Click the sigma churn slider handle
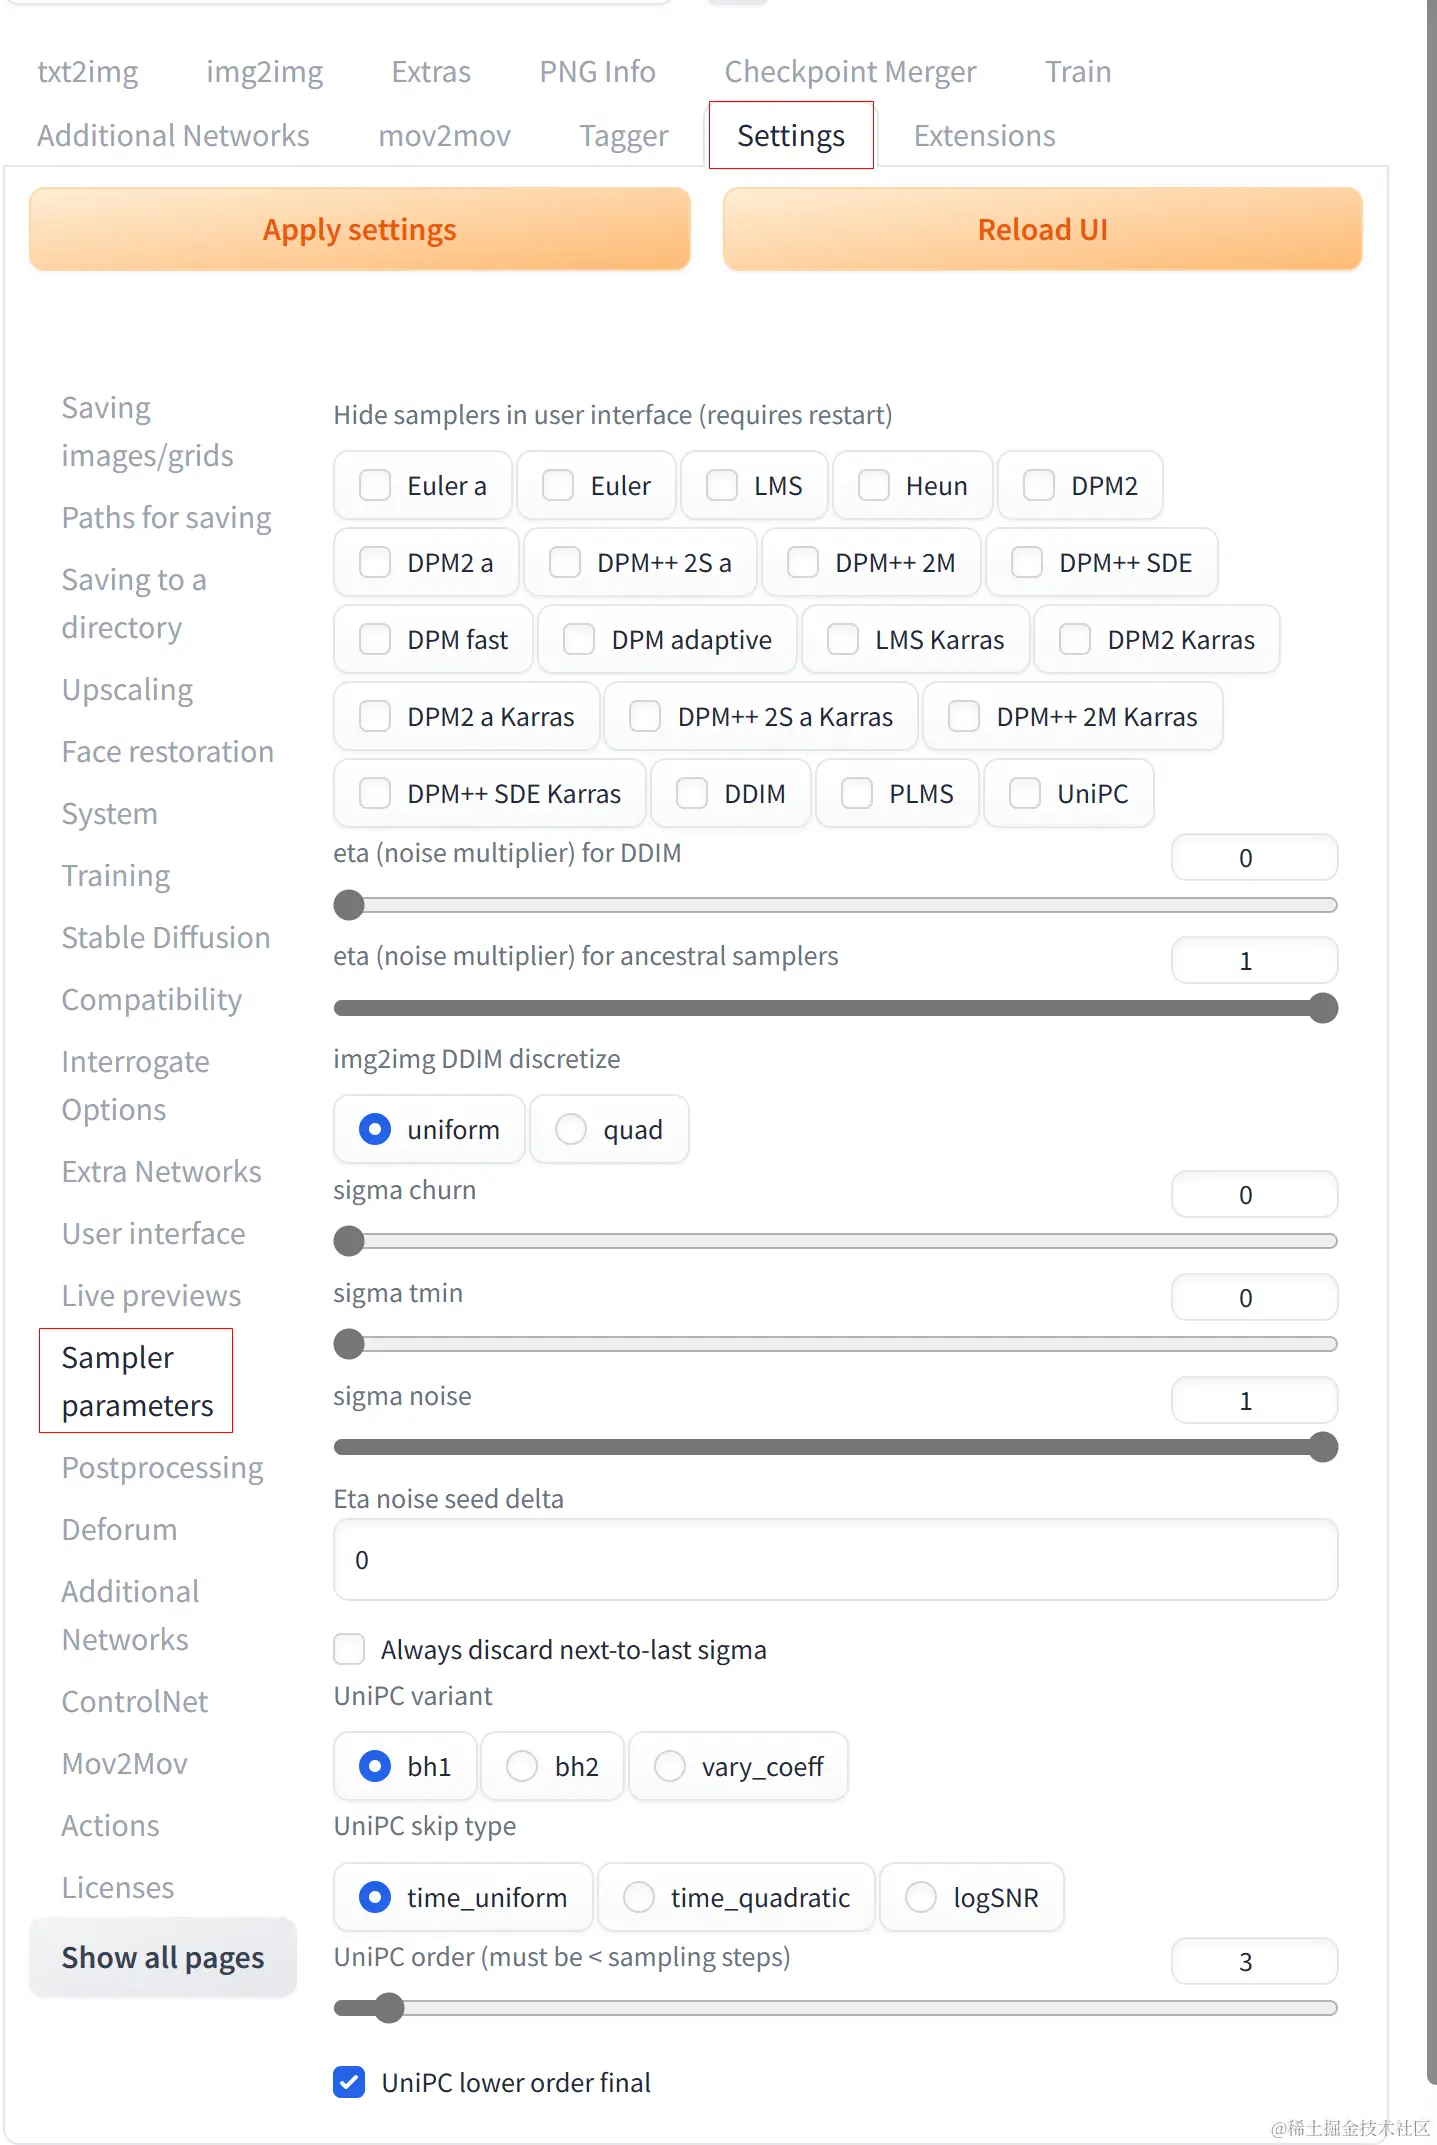1437x2145 pixels. (349, 1241)
